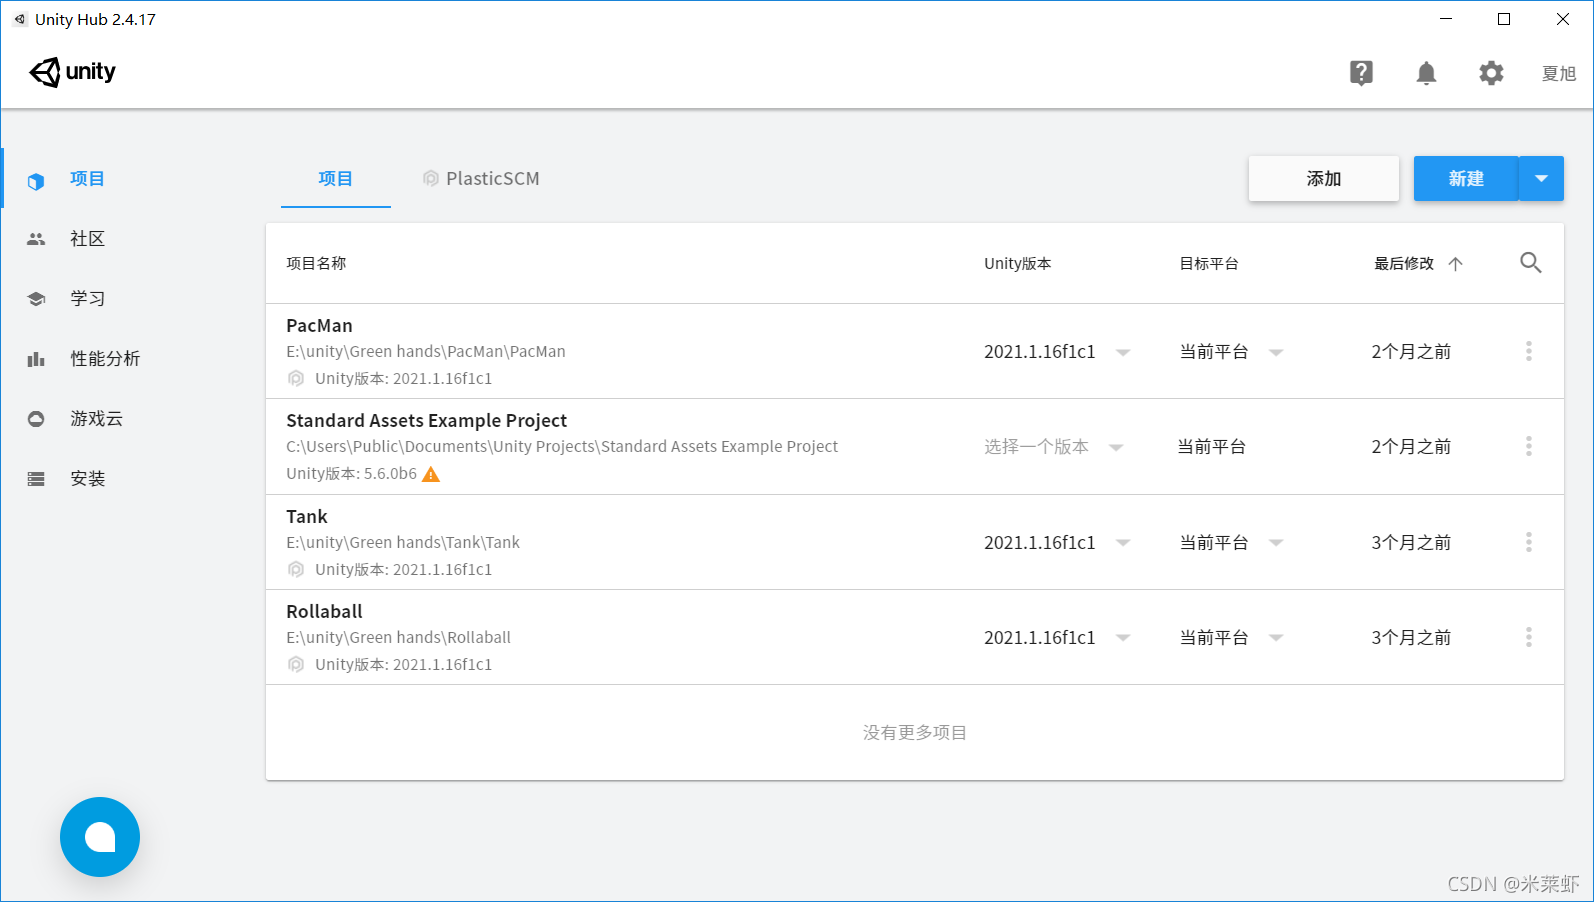Screen dimensions: 1594x902
Task: Open Standard Assets Example Project
Action: 426,420
